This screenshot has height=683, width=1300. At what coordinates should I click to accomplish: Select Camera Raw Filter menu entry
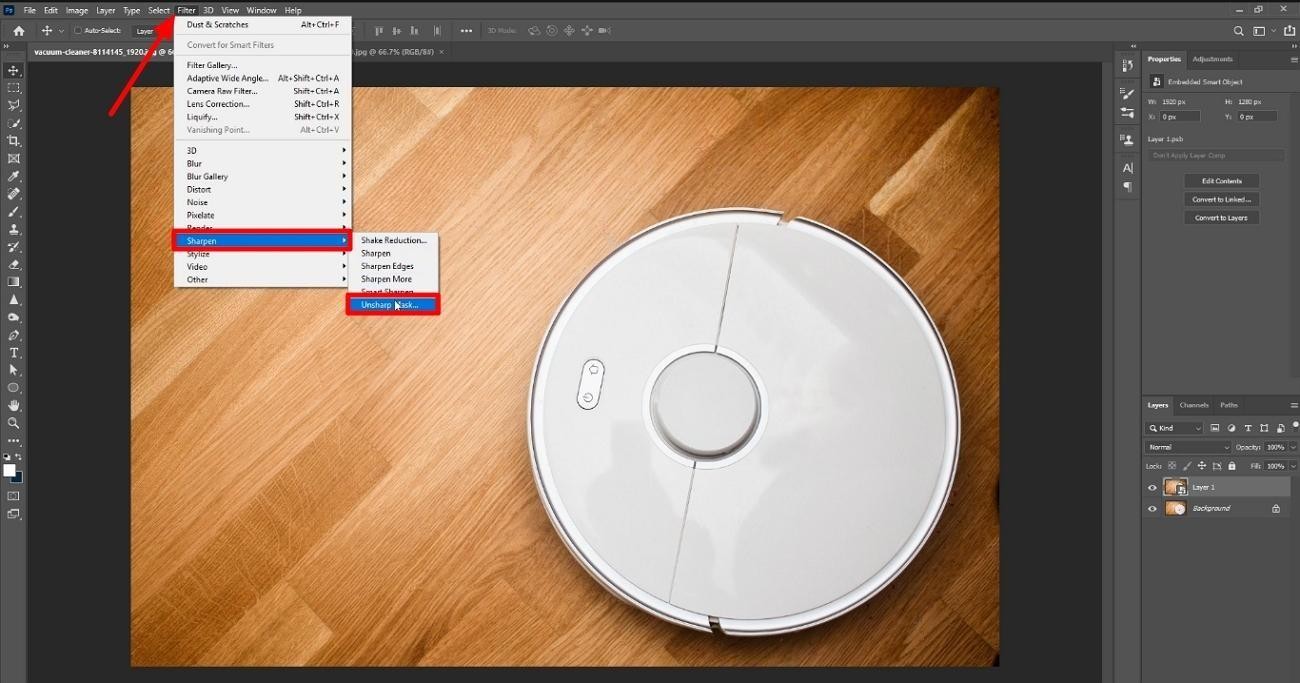pos(262,91)
